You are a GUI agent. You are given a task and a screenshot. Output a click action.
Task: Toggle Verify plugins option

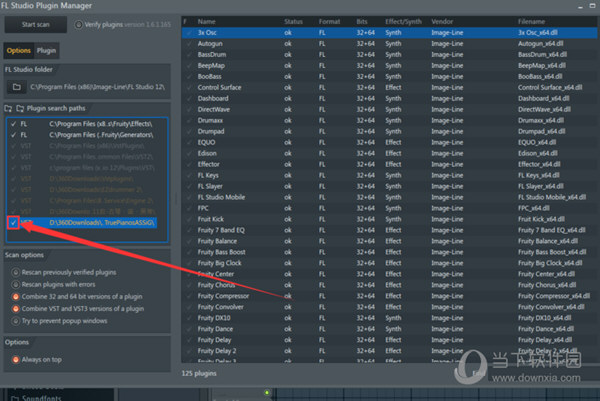click(78, 24)
